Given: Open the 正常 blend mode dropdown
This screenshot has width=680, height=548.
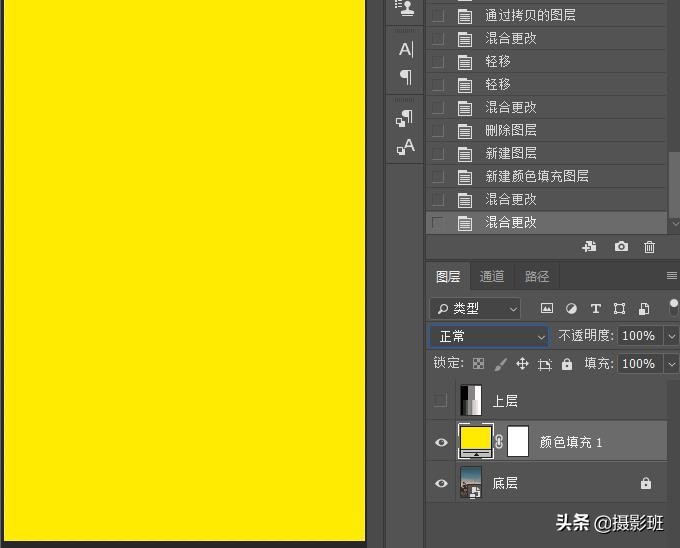Looking at the screenshot, I should tap(490, 336).
